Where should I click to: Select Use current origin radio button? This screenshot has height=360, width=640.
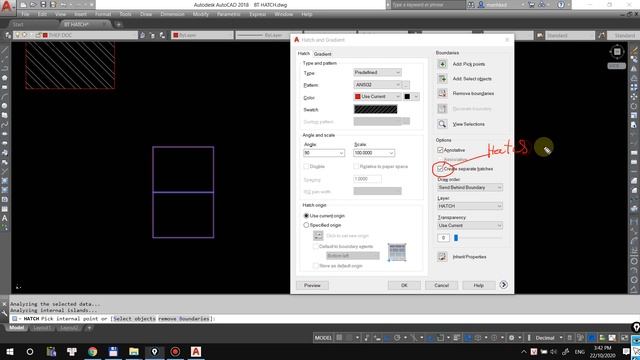click(x=306, y=216)
